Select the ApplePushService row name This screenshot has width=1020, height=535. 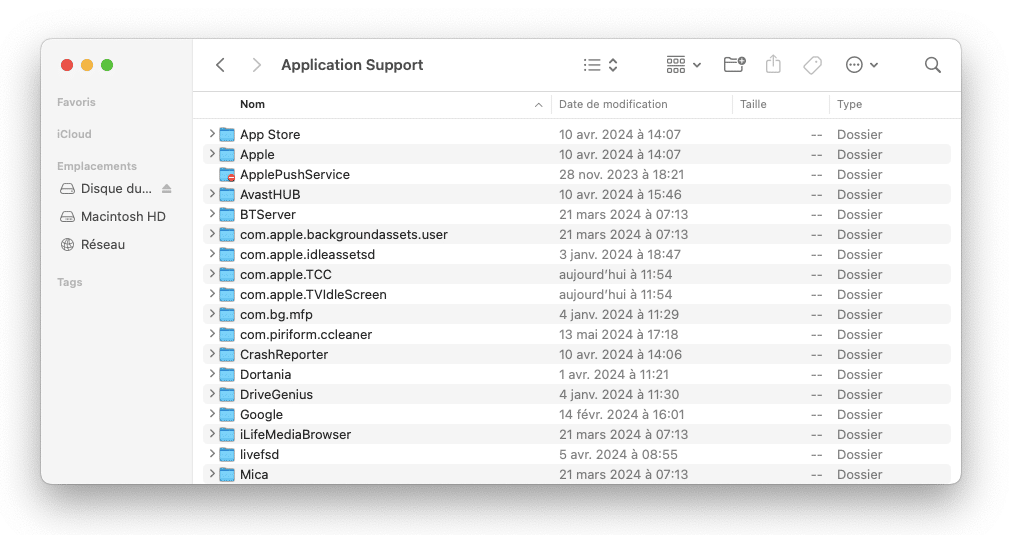(295, 174)
